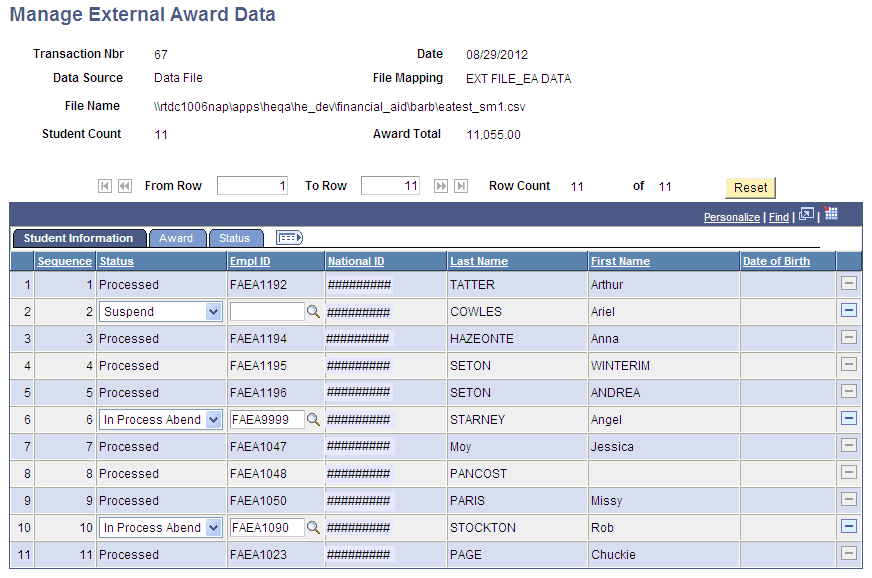This screenshot has height=578, width=872.
Task: Open the Empl ID lookup for Ariel Cowles
Action: coord(314,311)
